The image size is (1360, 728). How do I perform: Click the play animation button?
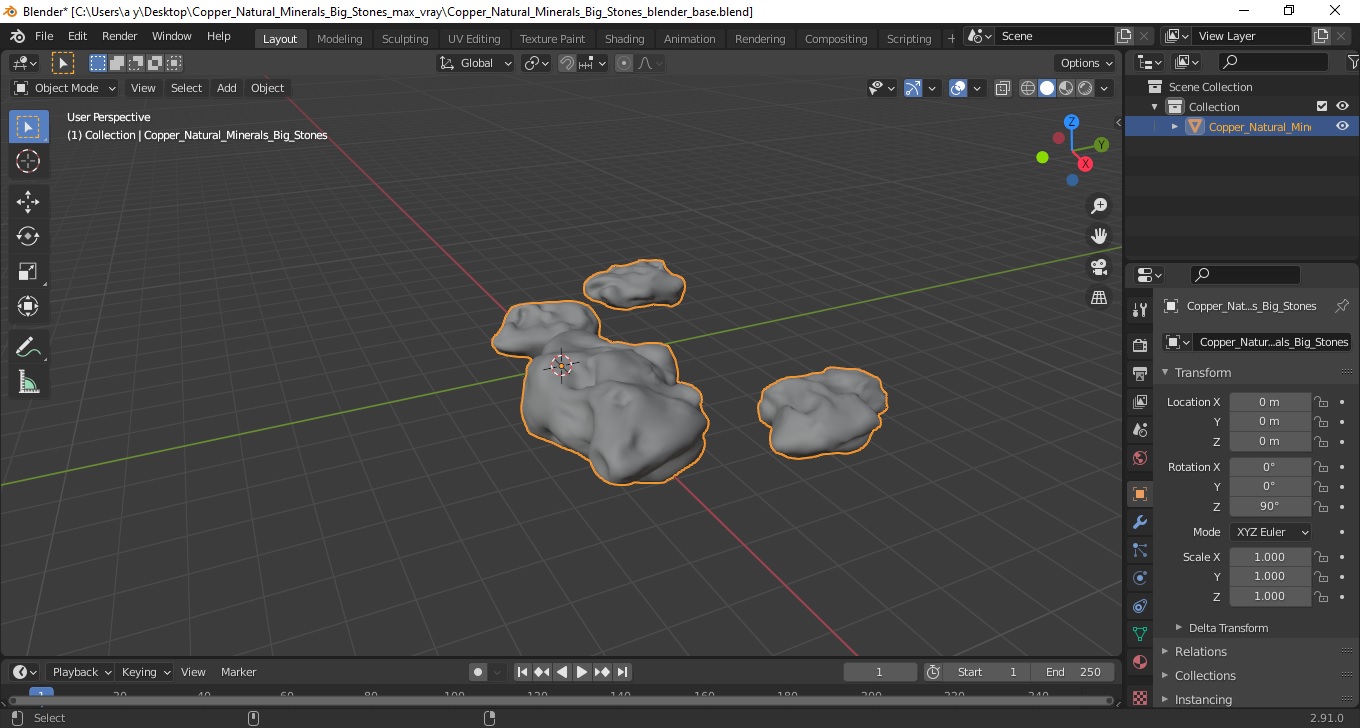(582, 672)
